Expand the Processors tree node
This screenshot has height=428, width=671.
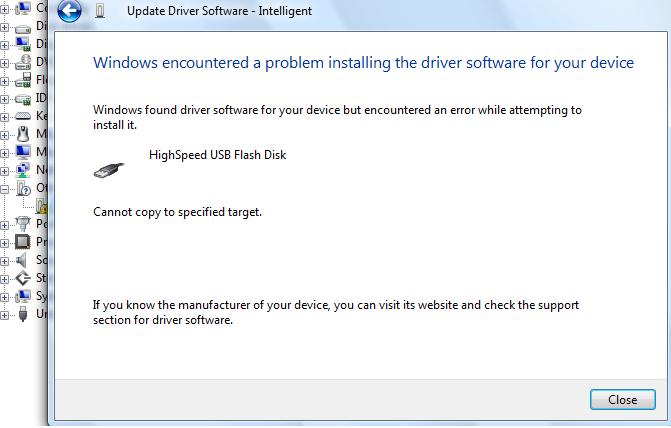tap(4, 242)
